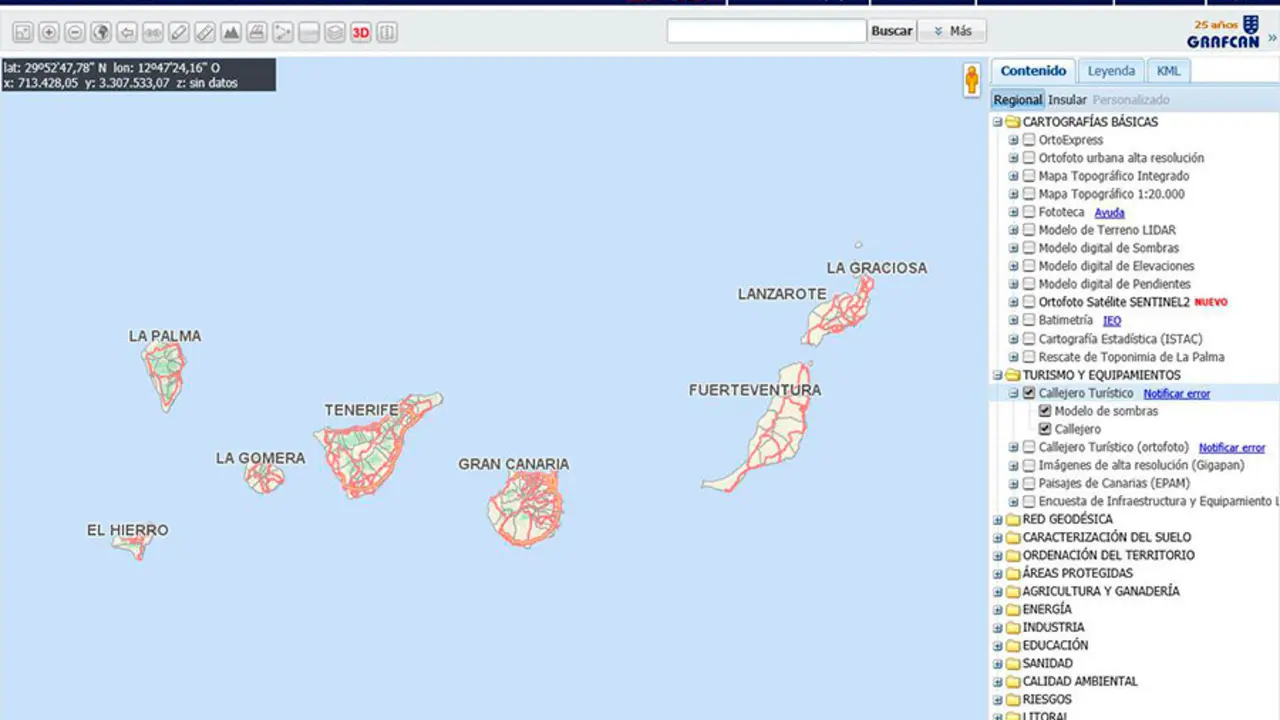Image resolution: width=1280 pixels, height=720 pixels.
Task: Select the Insular view tab
Action: tap(1067, 100)
